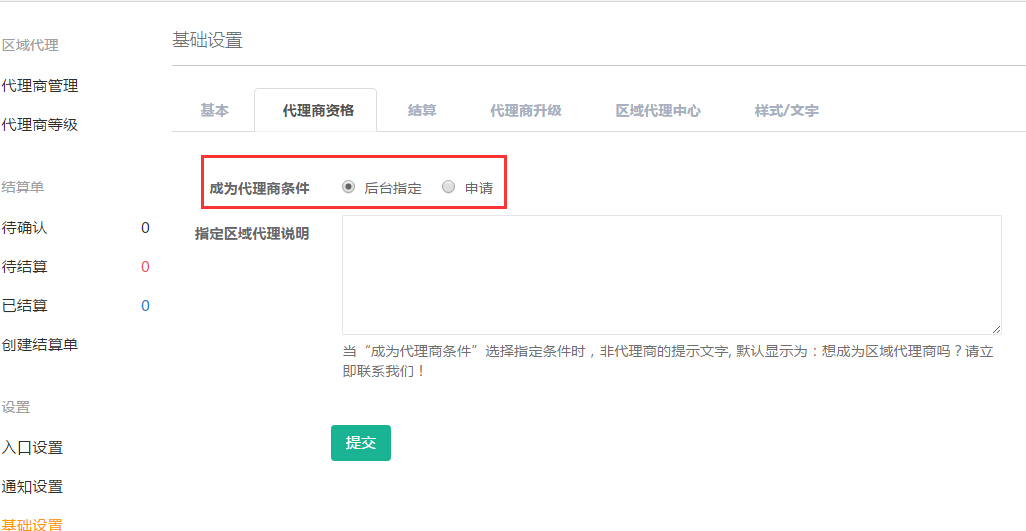The image size is (1026, 531).
Task: Select the 申请 radio button
Action: tap(449, 187)
